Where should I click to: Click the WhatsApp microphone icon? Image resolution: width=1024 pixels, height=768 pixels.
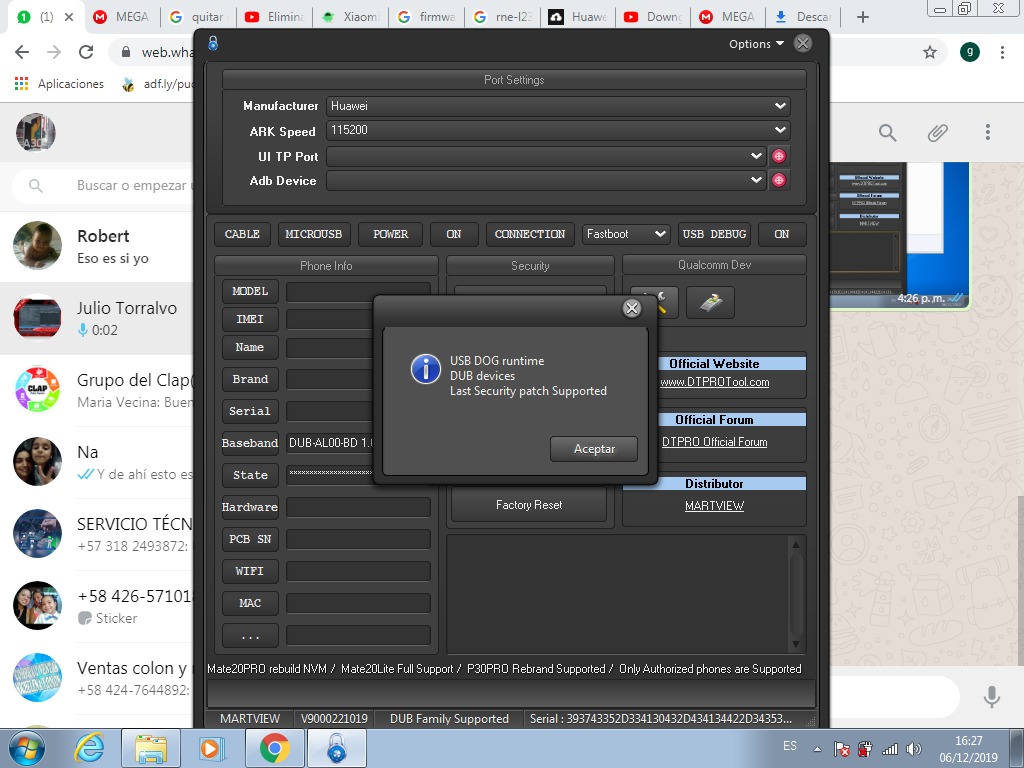[991, 696]
